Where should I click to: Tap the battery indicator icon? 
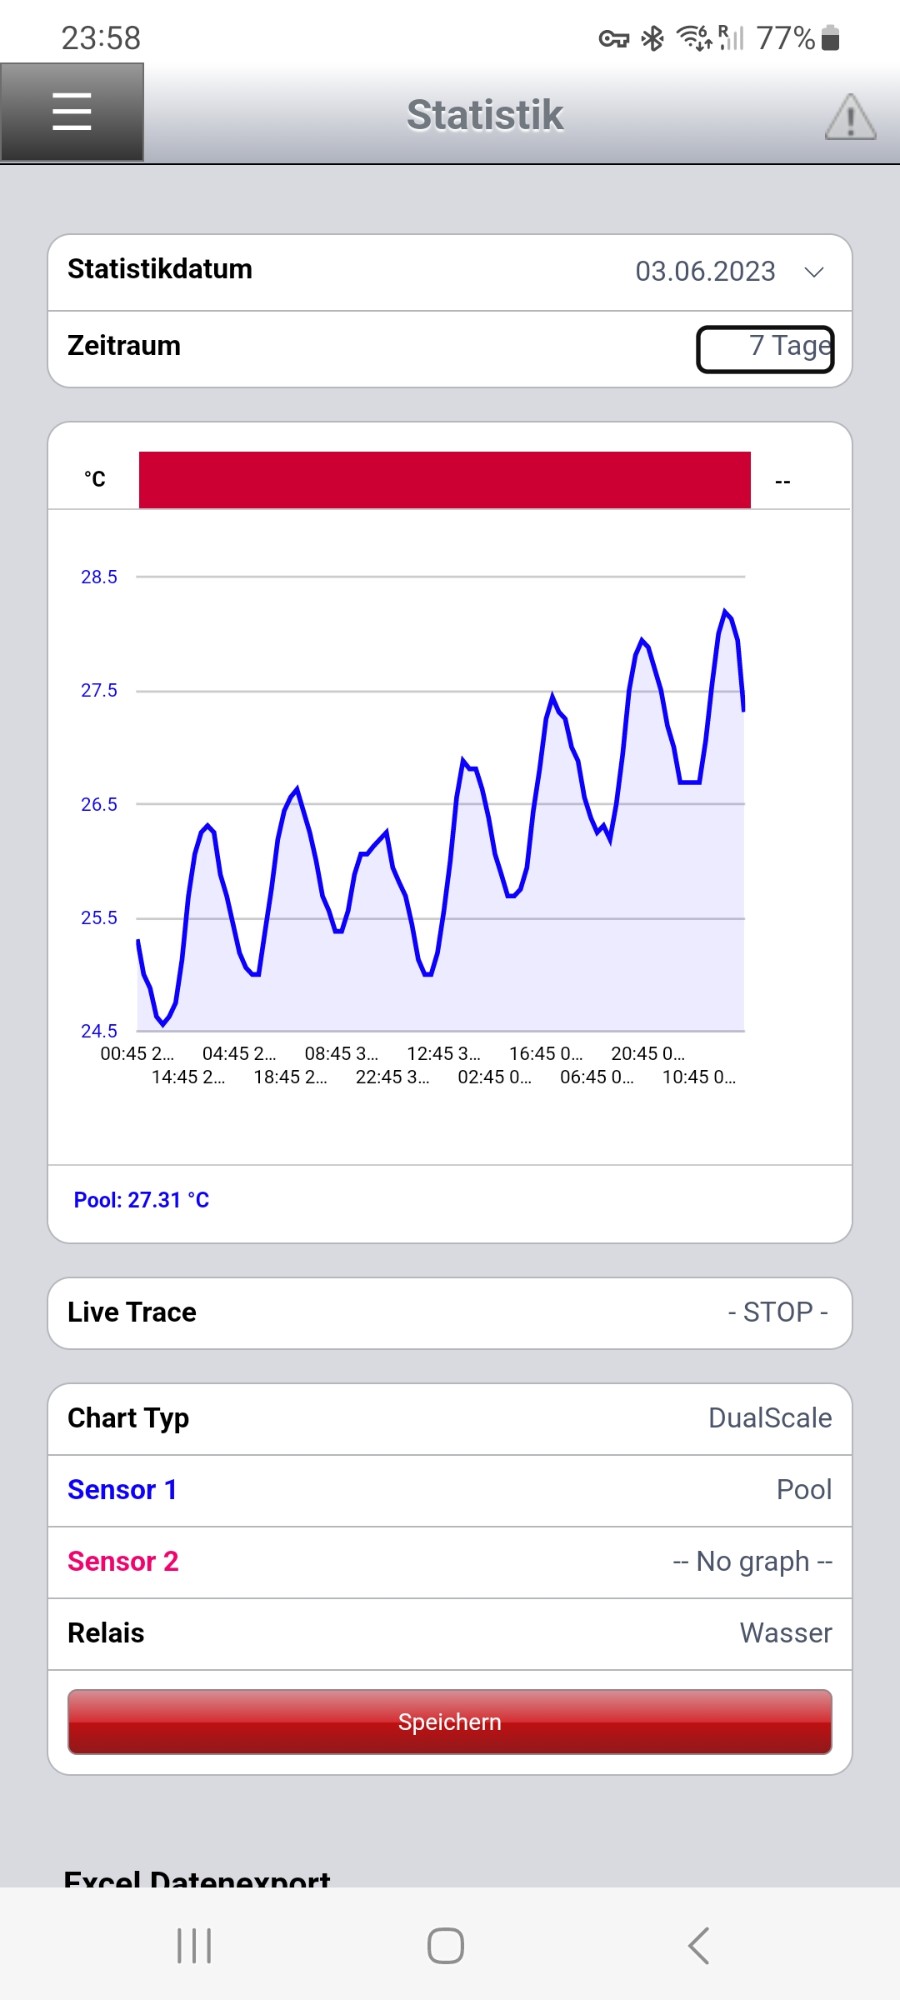coord(830,38)
